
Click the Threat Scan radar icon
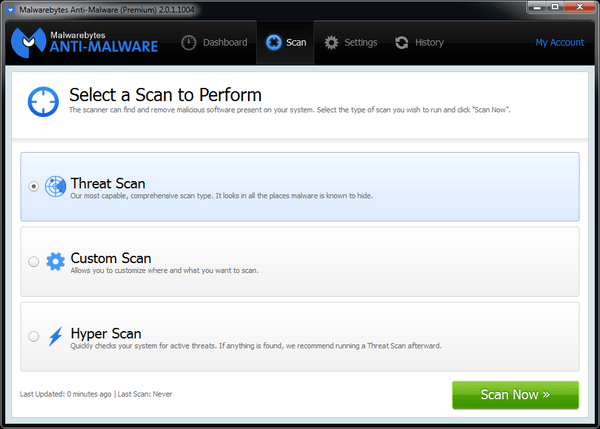pos(55,186)
